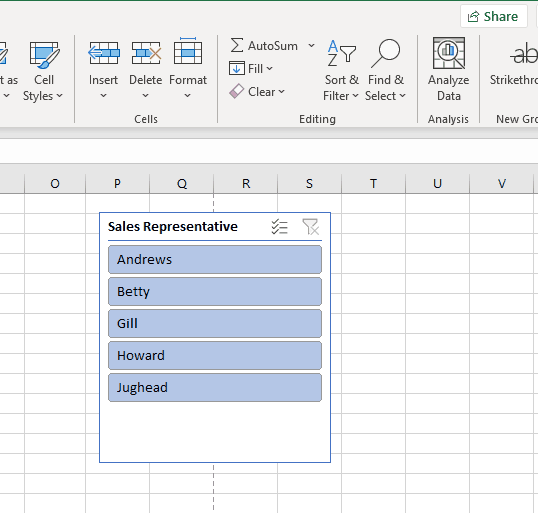The image size is (538, 513).
Task: Select column O header
Action: point(55,184)
